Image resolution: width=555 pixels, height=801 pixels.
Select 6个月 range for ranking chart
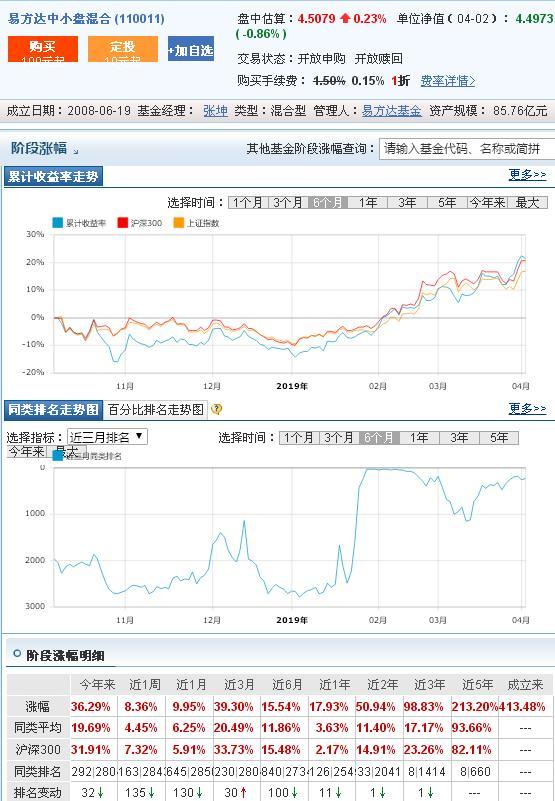(379, 438)
